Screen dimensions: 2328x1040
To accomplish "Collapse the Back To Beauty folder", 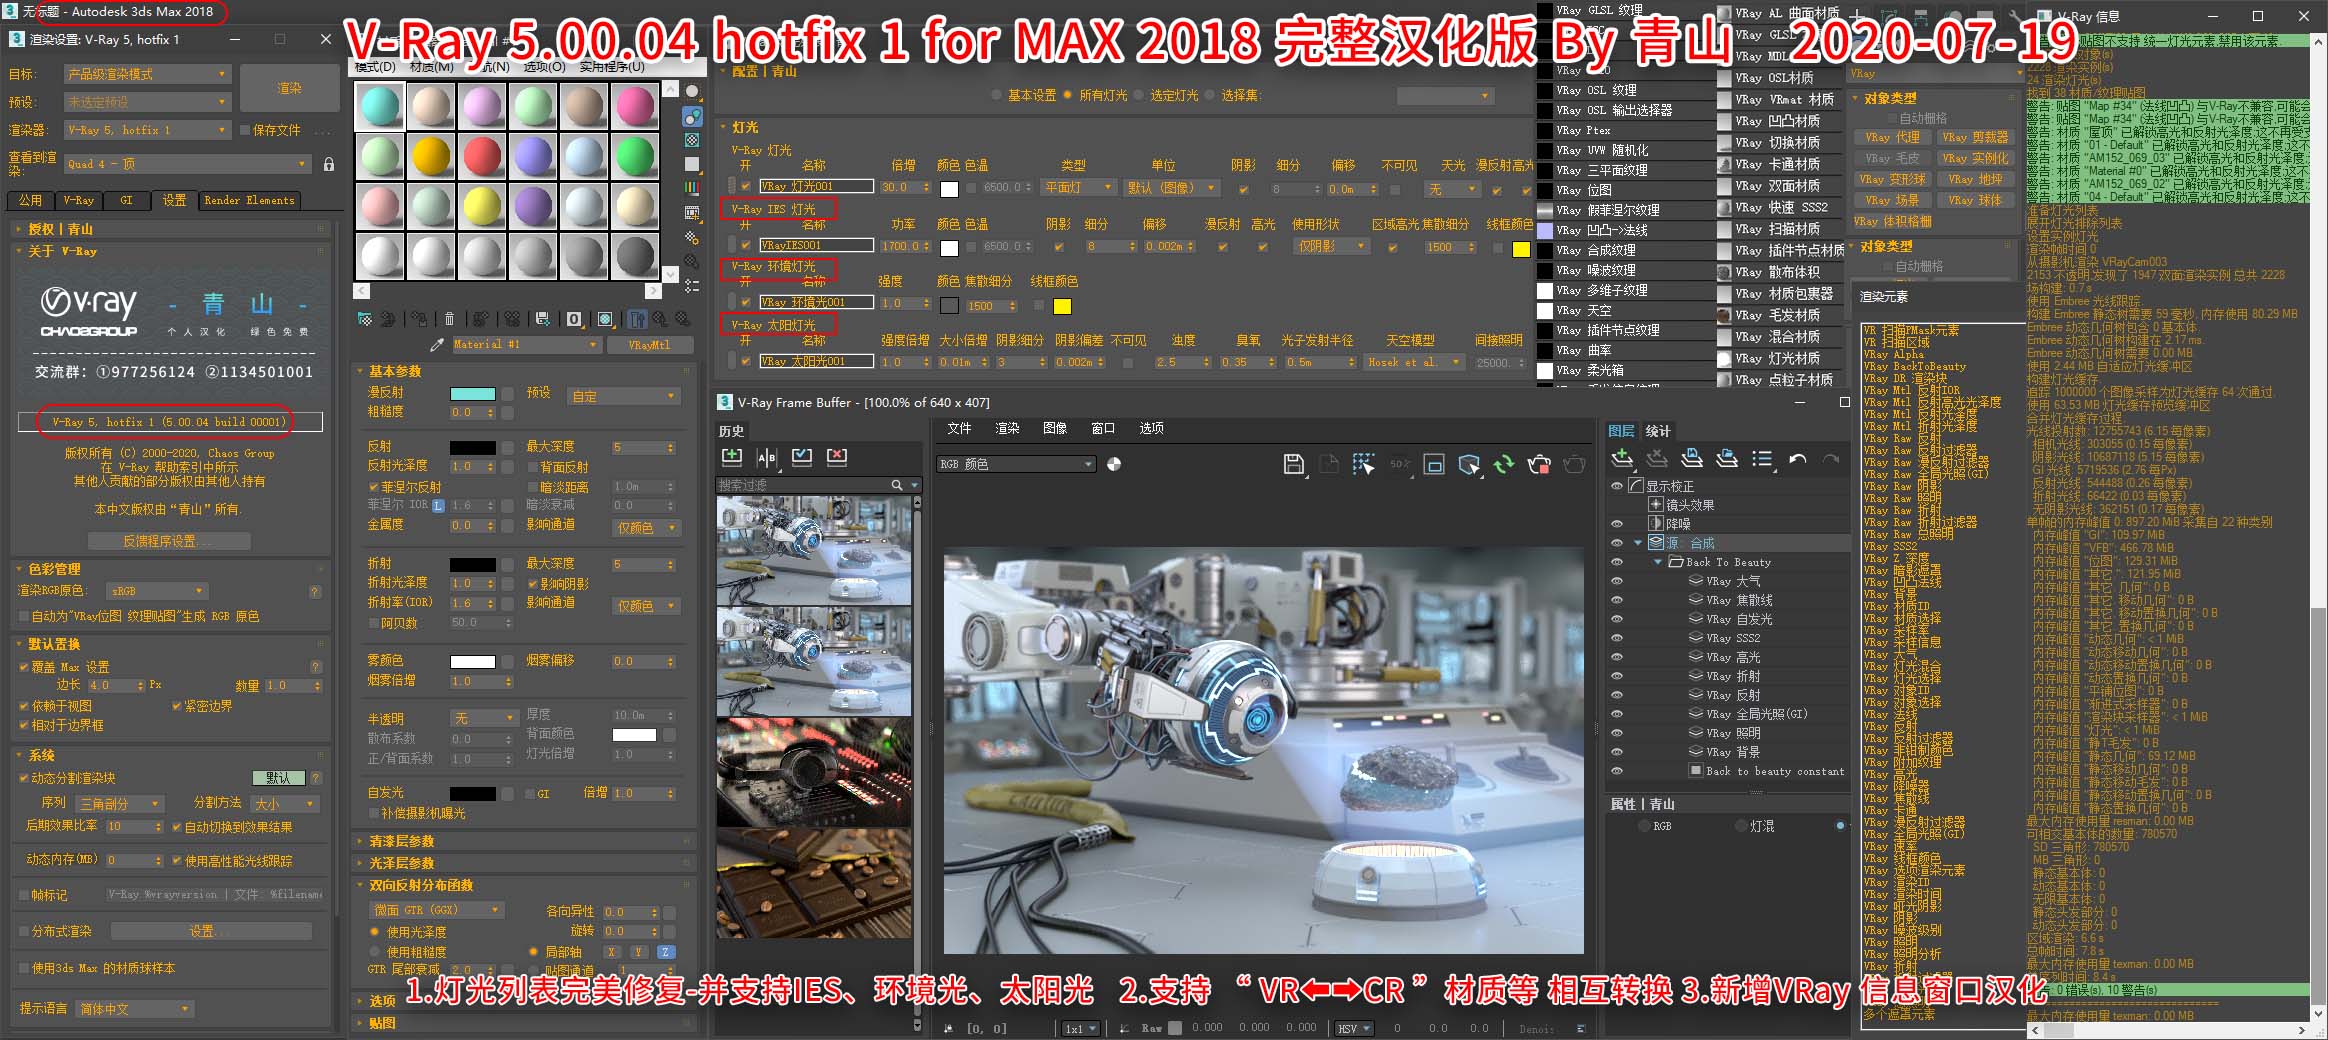I will pos(1657,562).
